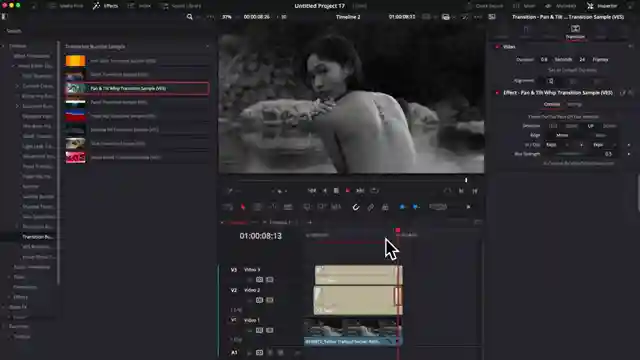
Task: Select Transition Bu... category in Toolbox tree
Action: pyautogui.click(x=38, y=237)
